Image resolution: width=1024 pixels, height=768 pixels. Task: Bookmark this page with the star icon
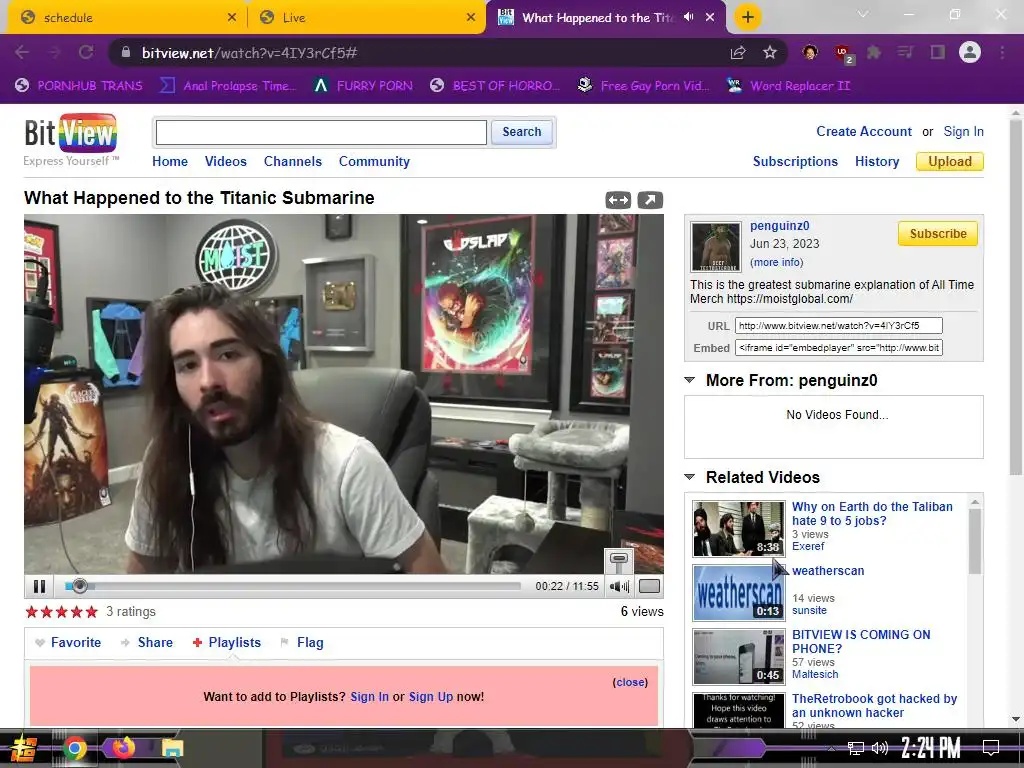click(770, 52)
